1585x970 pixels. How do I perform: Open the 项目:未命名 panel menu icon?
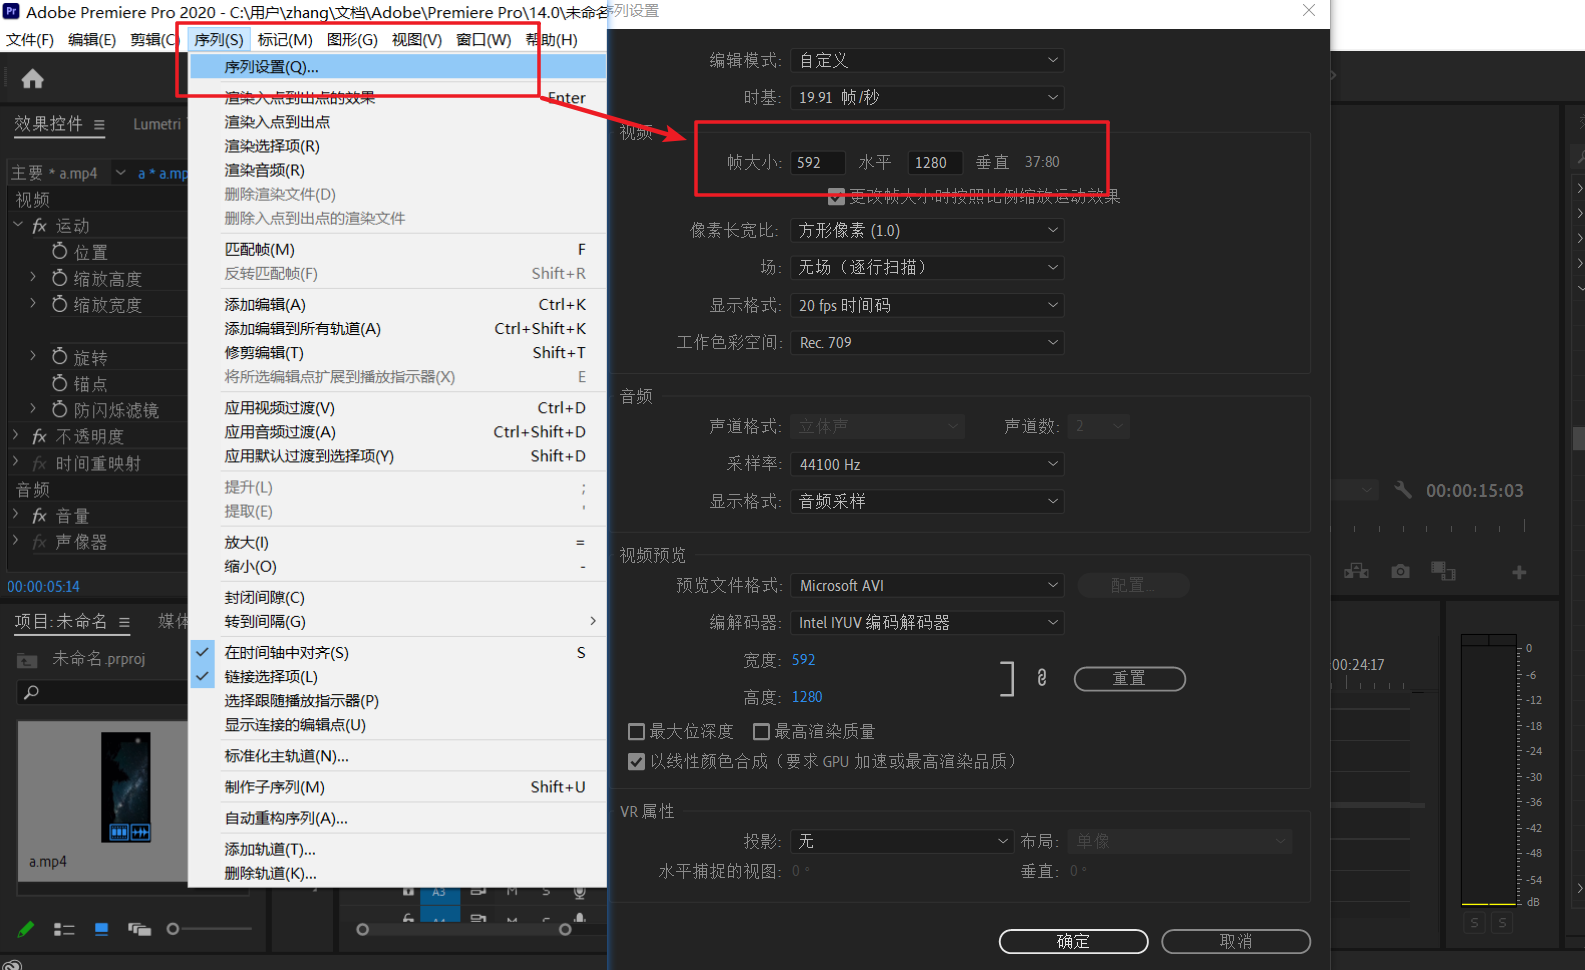pyautogui.click(x=124, y=622)
